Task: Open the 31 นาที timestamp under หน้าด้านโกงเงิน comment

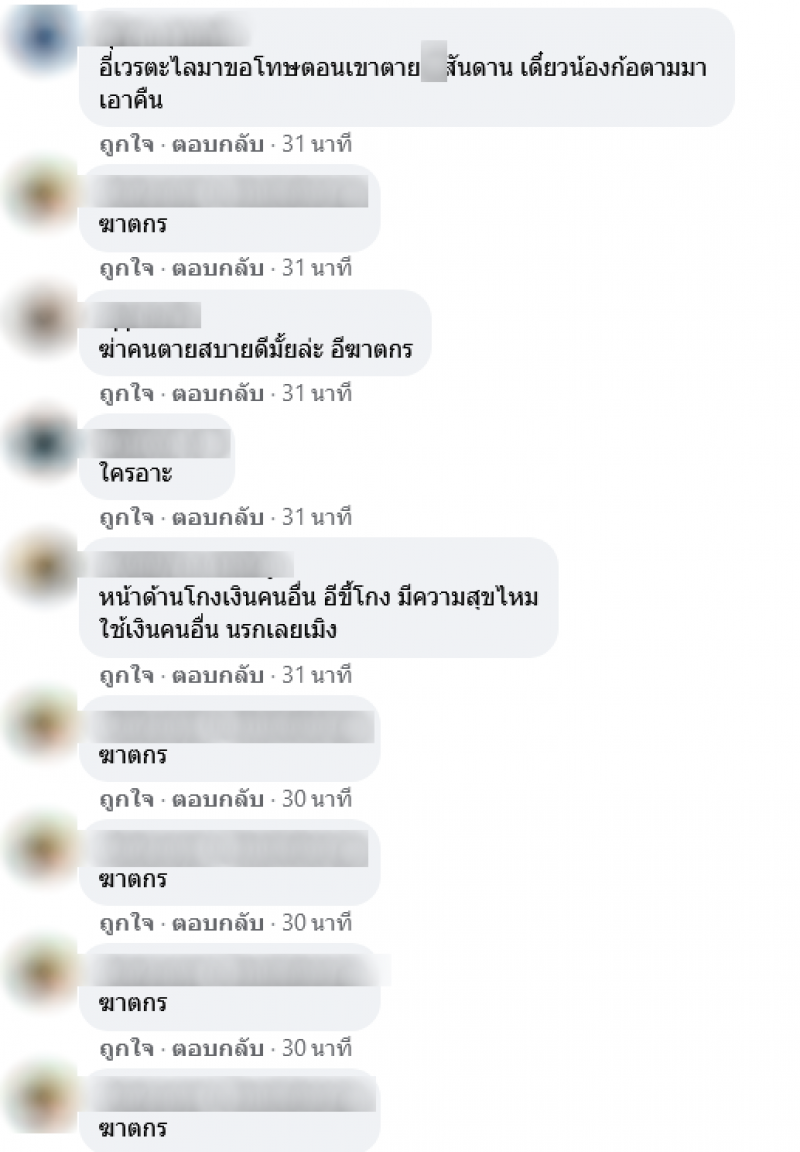Action: (317, 674)
